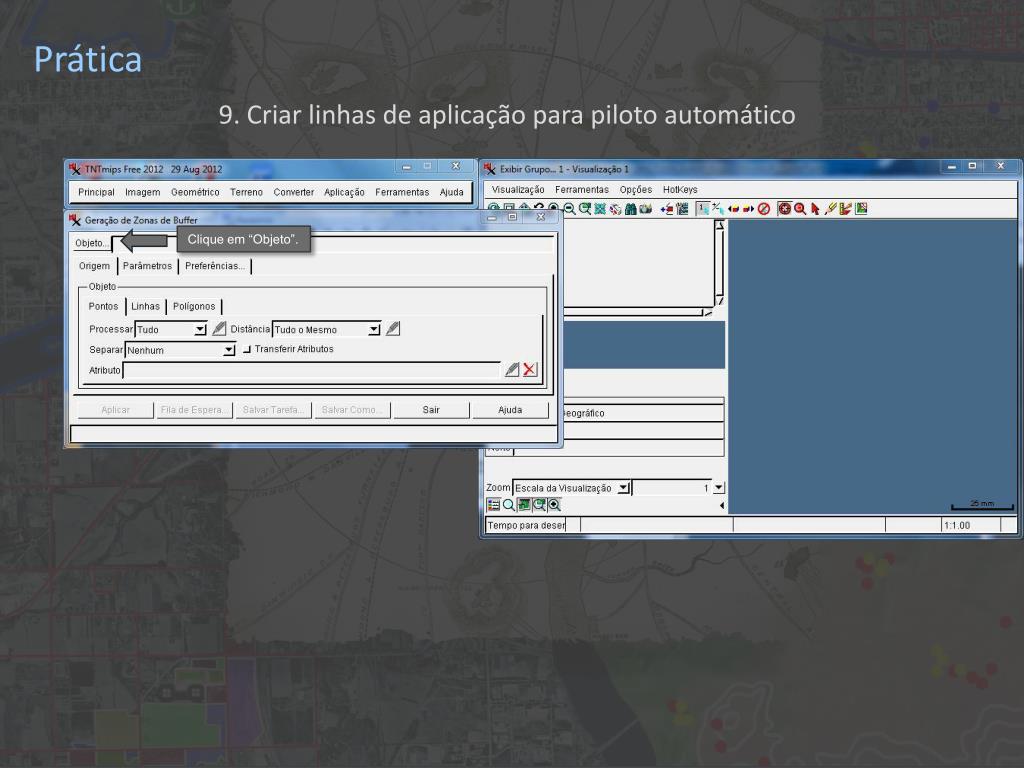1024x768 pixels.
Task: Click the green stepped icon below Zoom
Action: click(524, 505)
